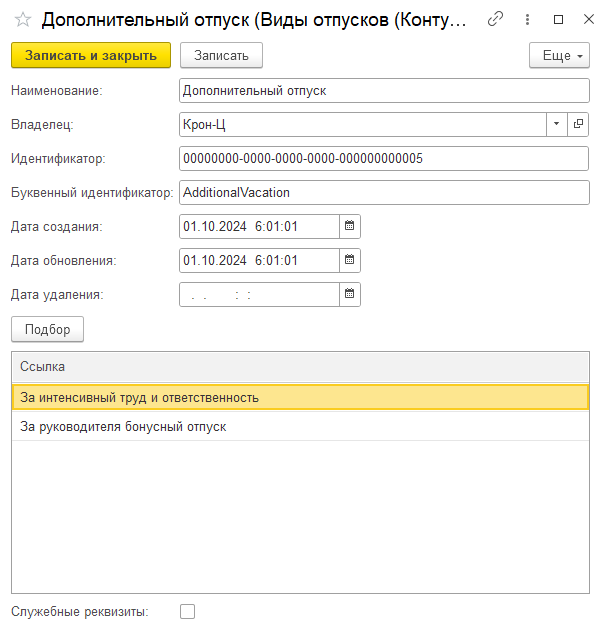Click the Подбор button

[x=47, y=329]
